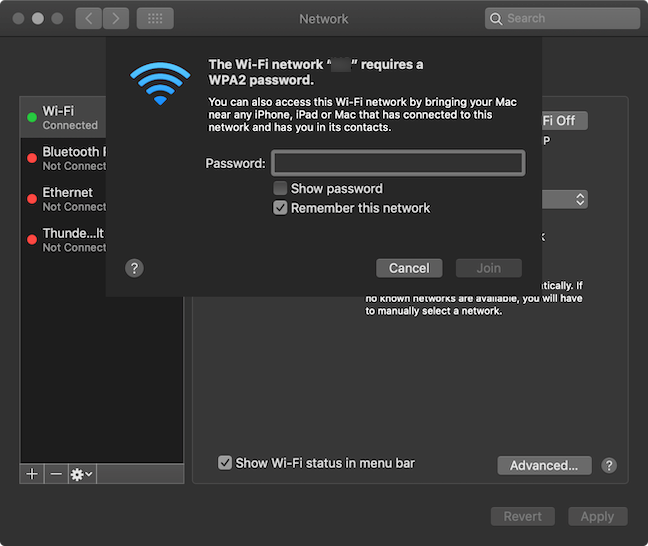
Task: Uncheck Remember this network
Action: (x=280, y=207)
